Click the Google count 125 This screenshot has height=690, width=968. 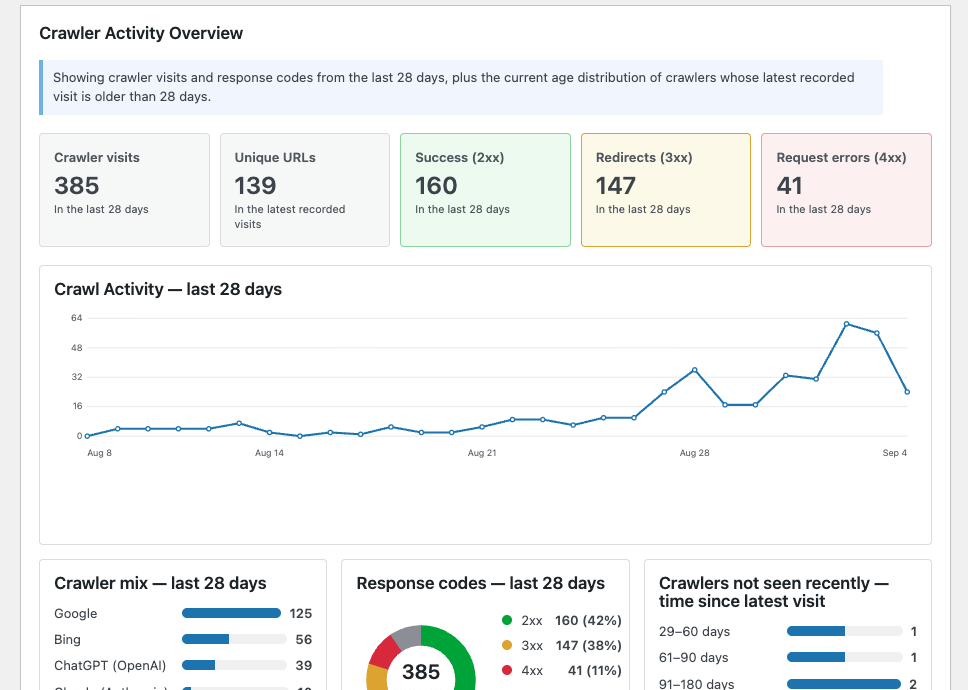[301, 613]
